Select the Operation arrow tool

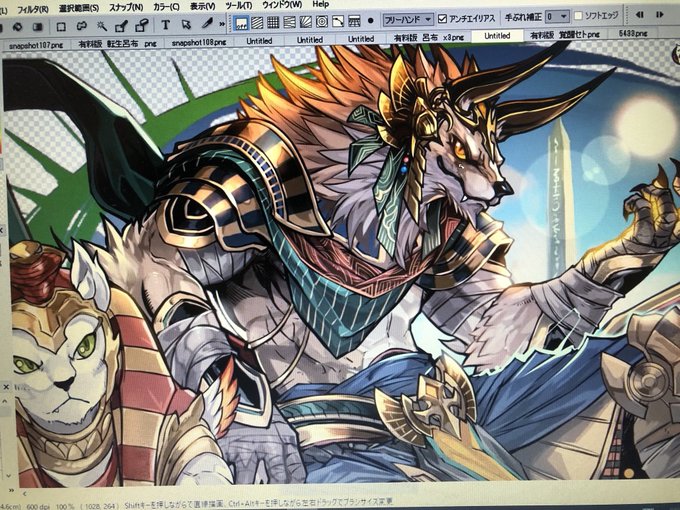click(186, 24)
